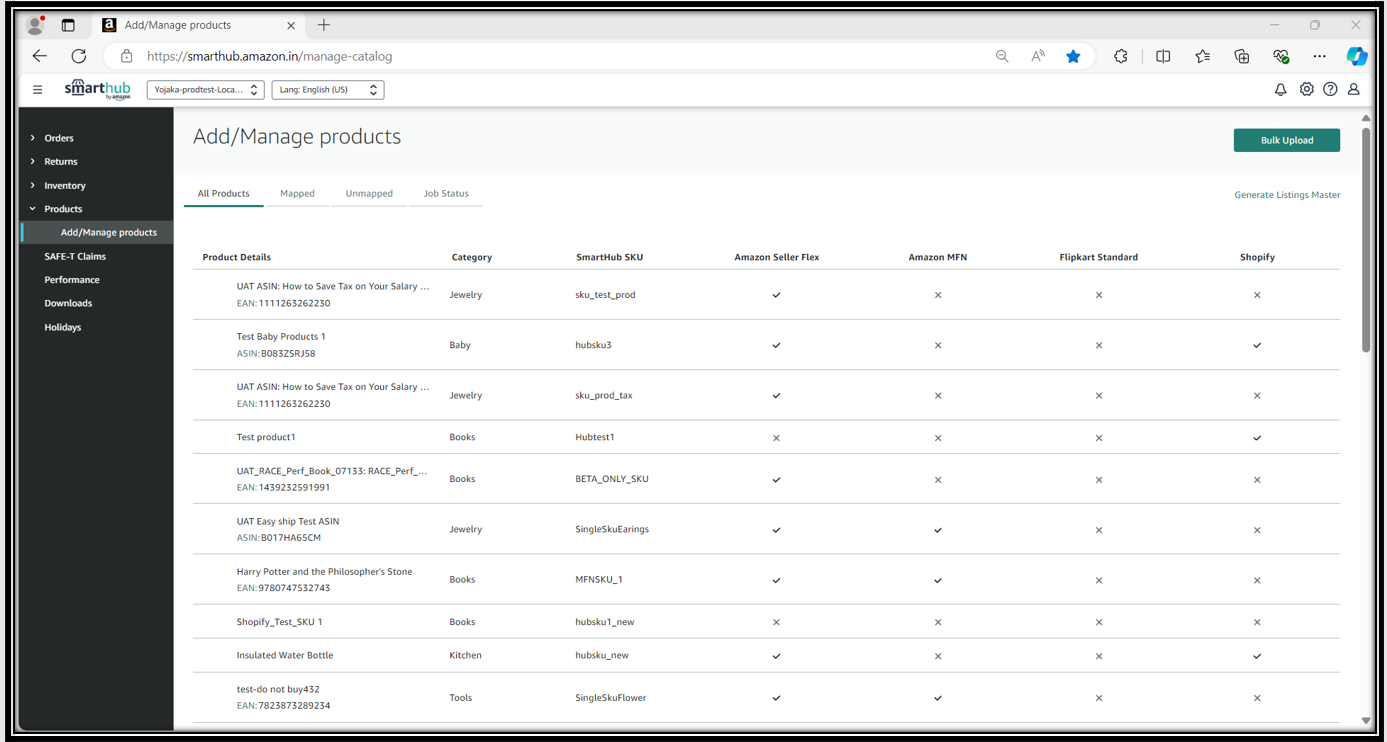Viewport: 1387px width, 742px height.
Task: Open the user account icon
Action: point(1353,90)
